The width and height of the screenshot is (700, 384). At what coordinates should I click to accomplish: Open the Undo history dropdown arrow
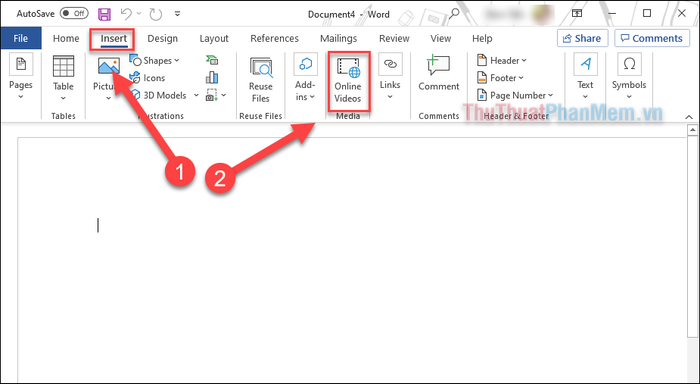click(x=139, y=14)
